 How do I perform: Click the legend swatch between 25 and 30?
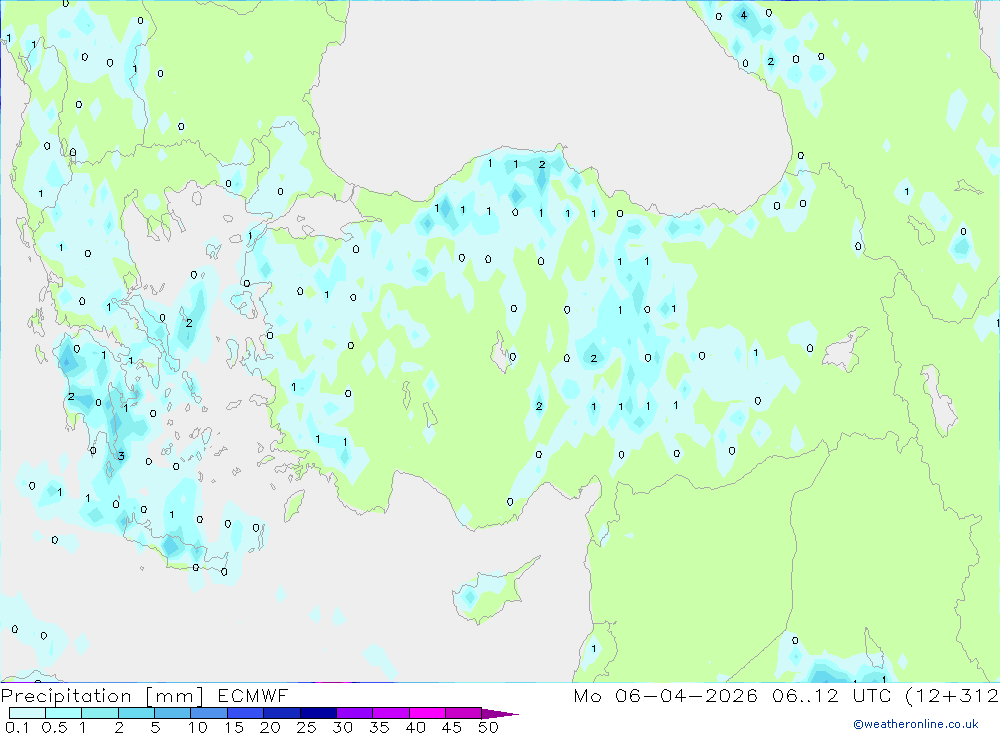(318, 713)
